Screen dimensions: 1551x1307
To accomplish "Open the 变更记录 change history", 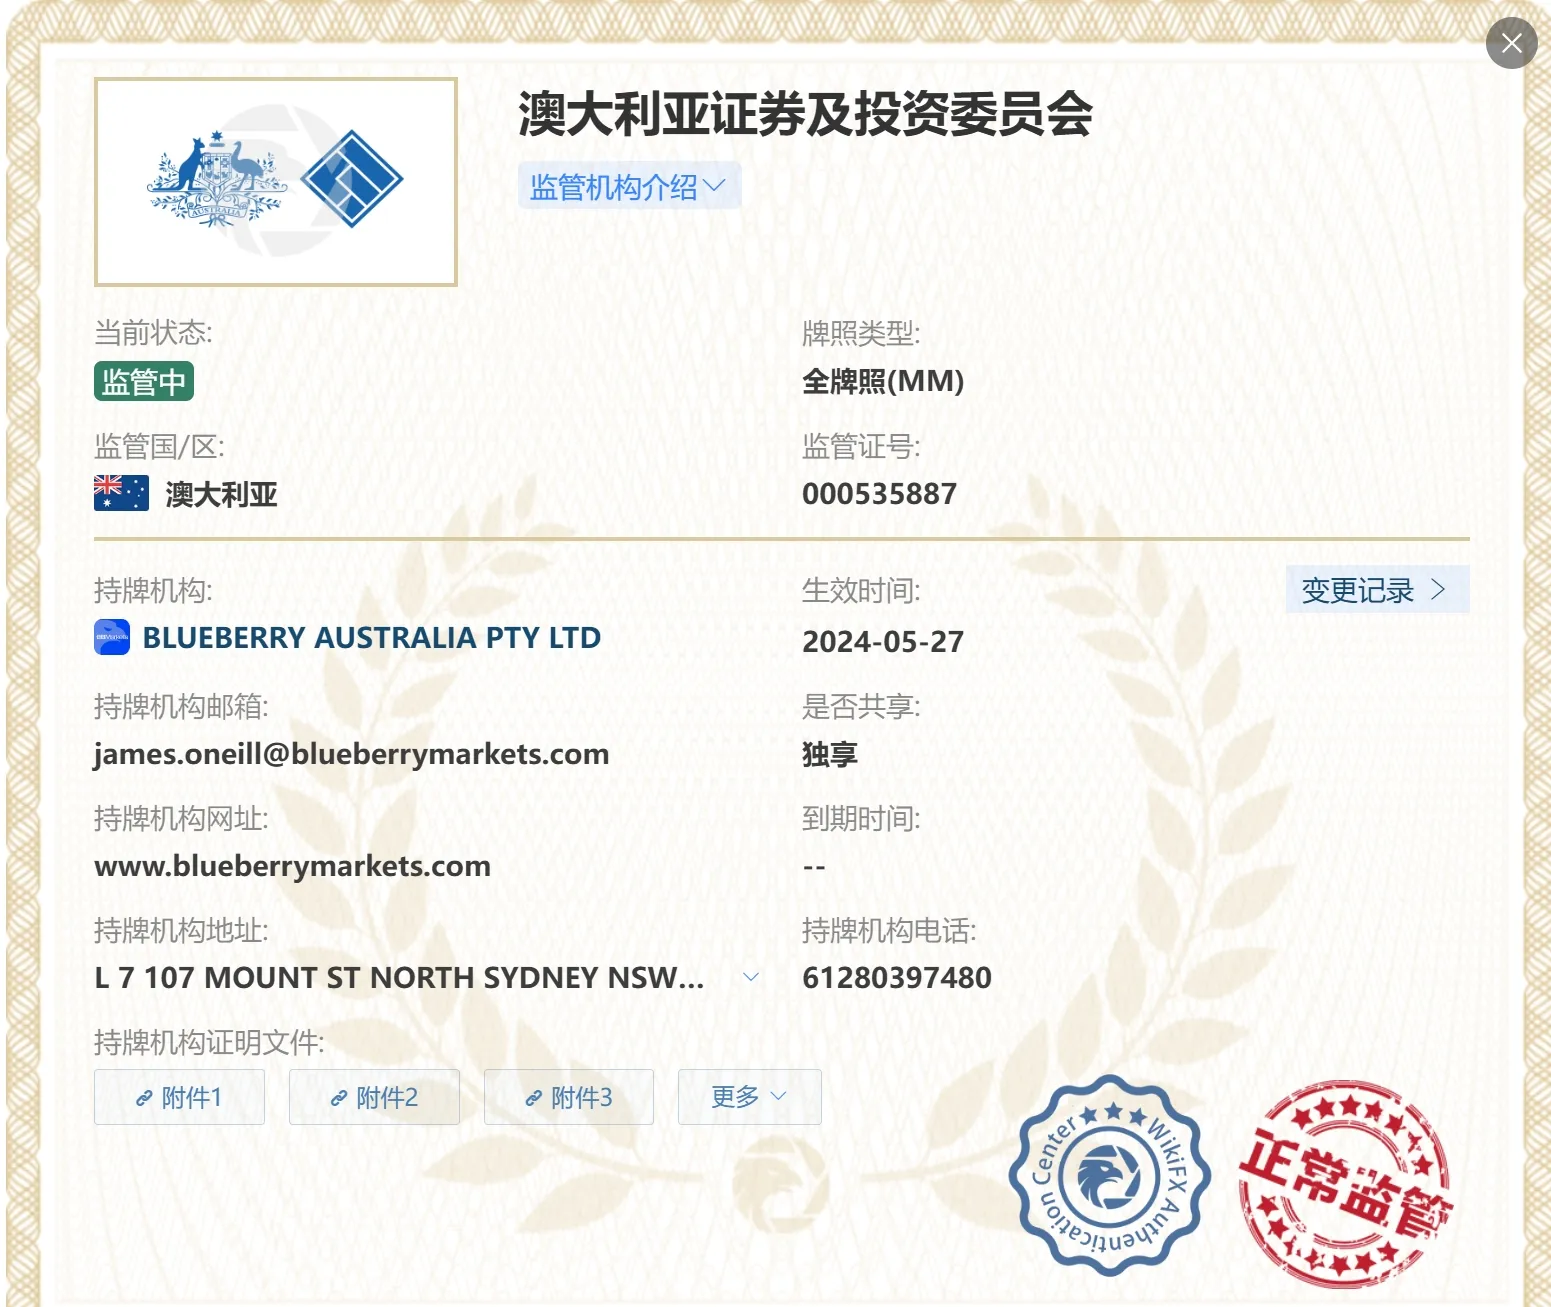I will (1377, 590).
